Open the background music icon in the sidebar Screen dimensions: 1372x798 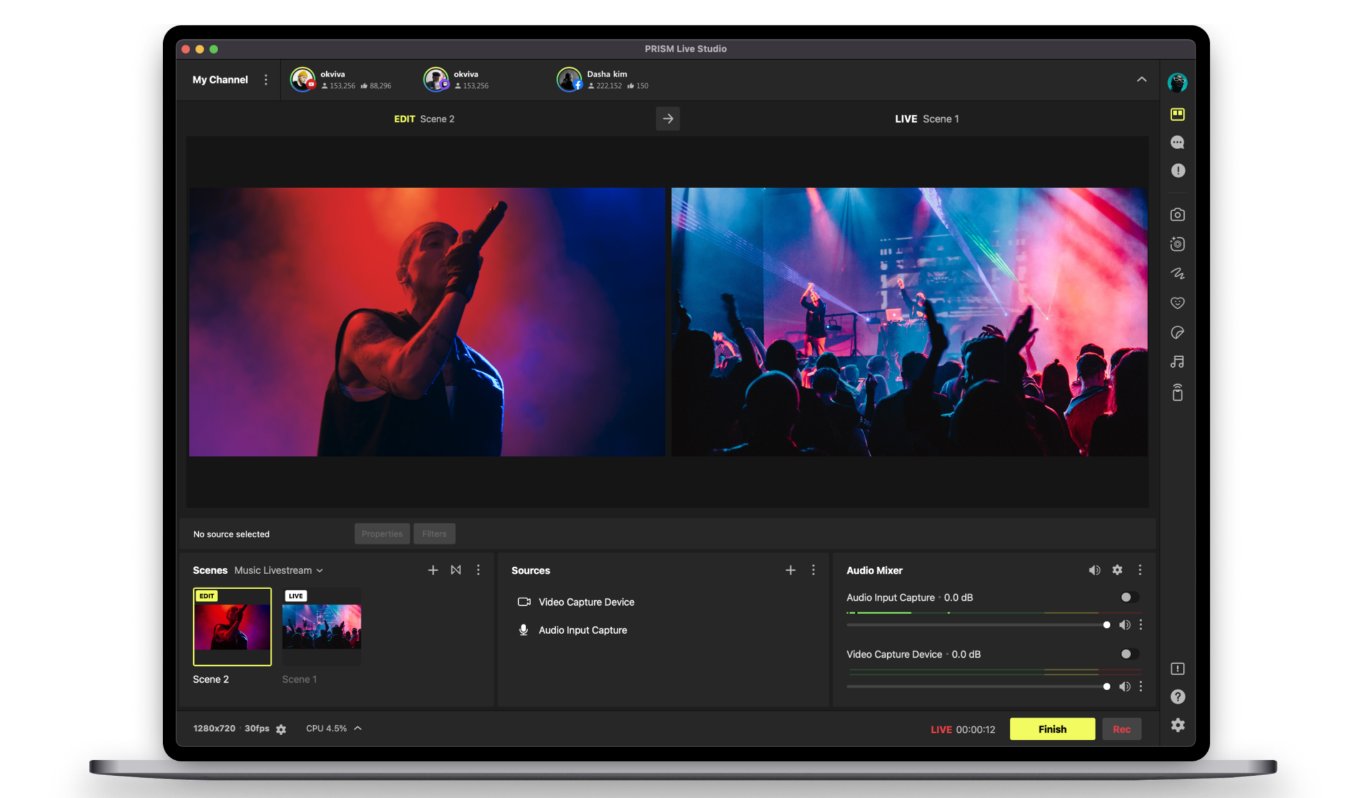(1177, 361)
